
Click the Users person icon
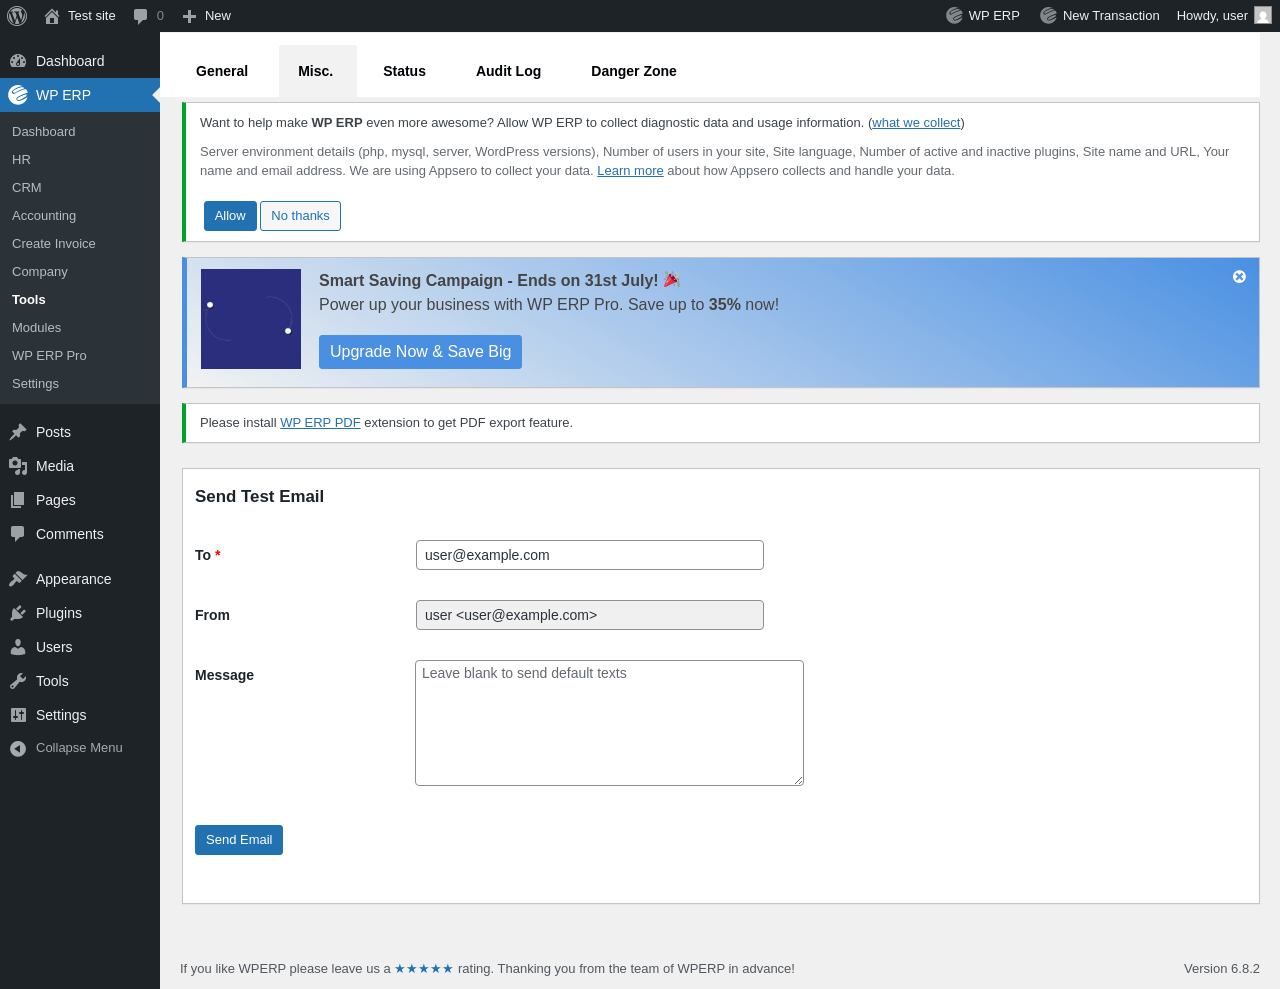pos(18,647)
